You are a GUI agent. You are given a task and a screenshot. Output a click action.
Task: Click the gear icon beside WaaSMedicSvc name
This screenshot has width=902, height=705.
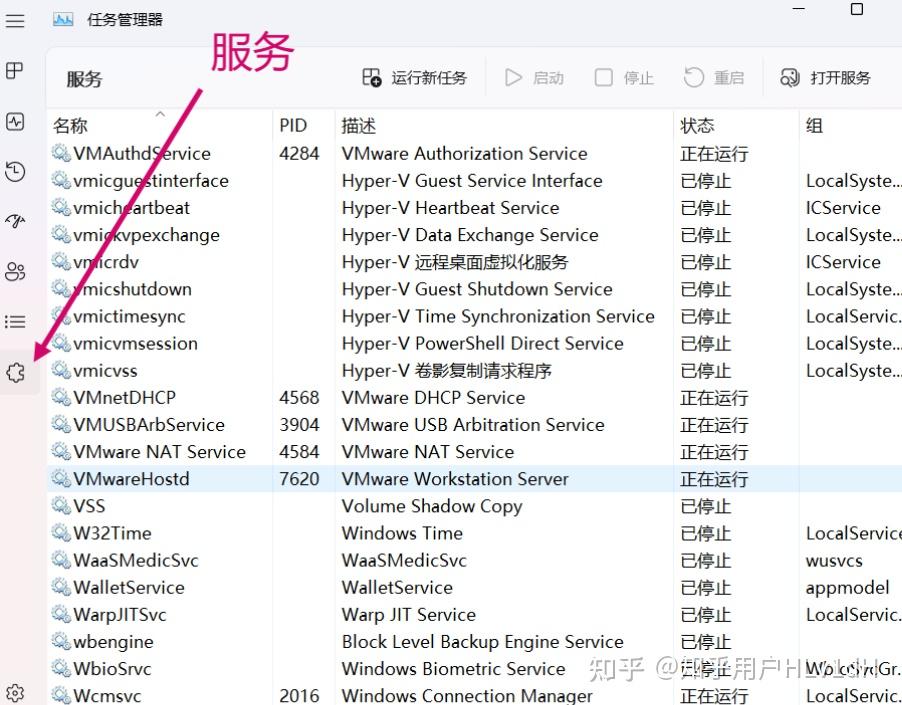(x=61, y=559)
